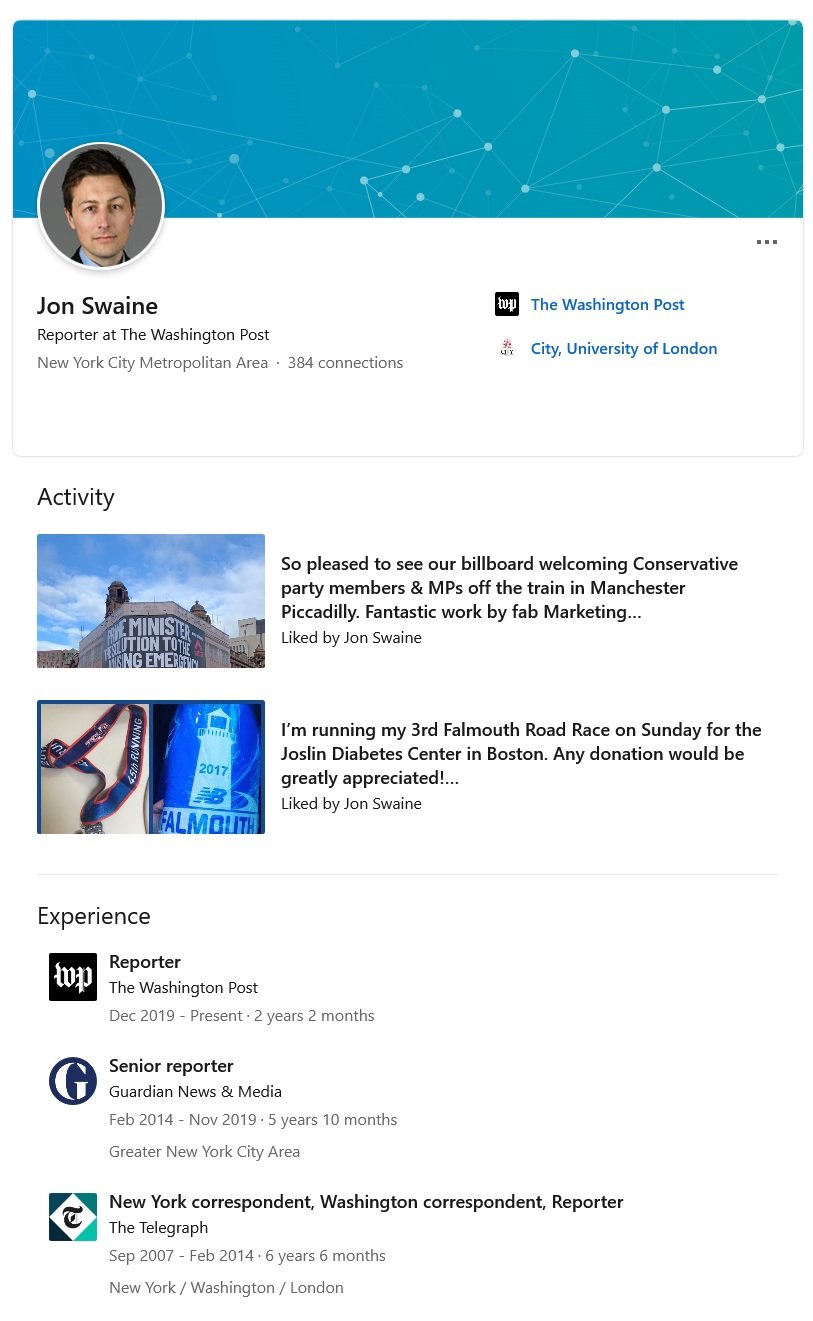Screen dimensions: 813x1321
Task: Open the three-dots more options menu
Action: coord(767,242)
